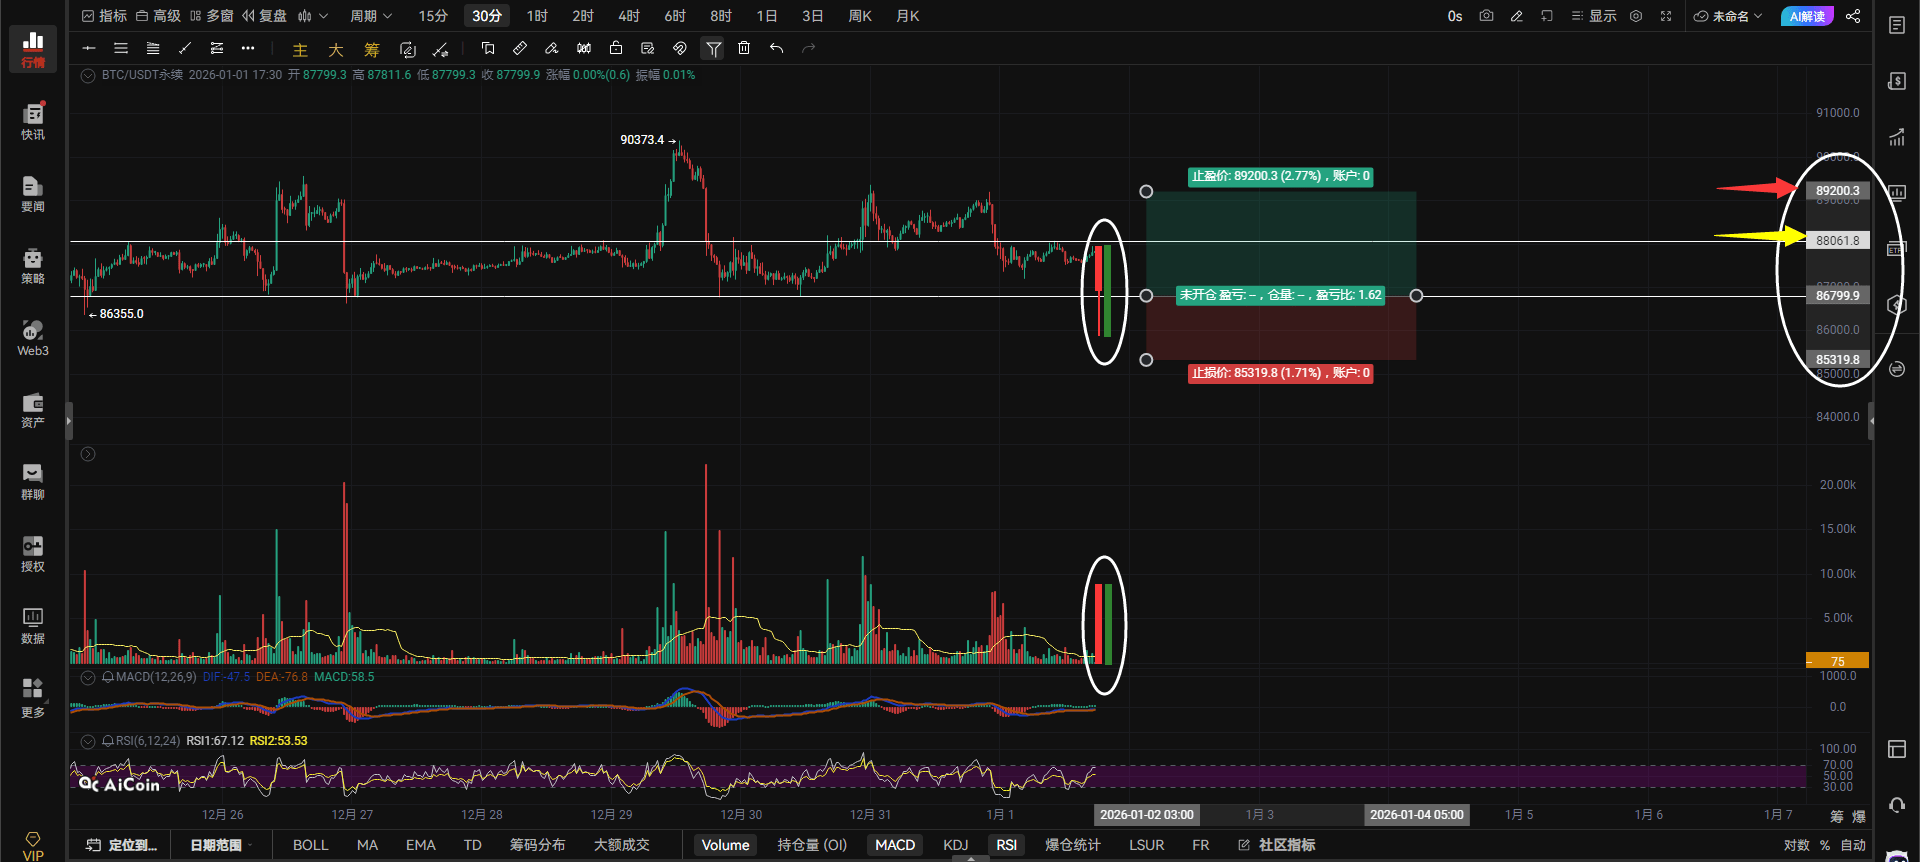
Task: Switch to the 1时 timeframe
Action: click(537, 16)
